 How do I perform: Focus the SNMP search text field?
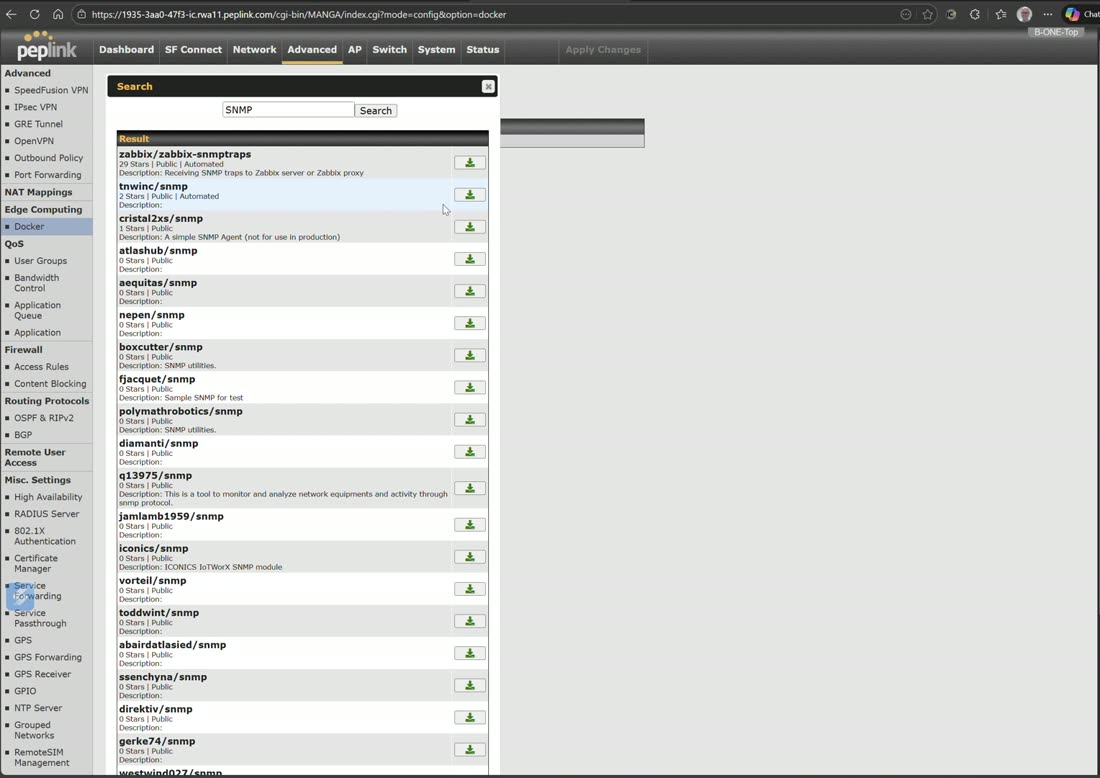tap(288, 110)
